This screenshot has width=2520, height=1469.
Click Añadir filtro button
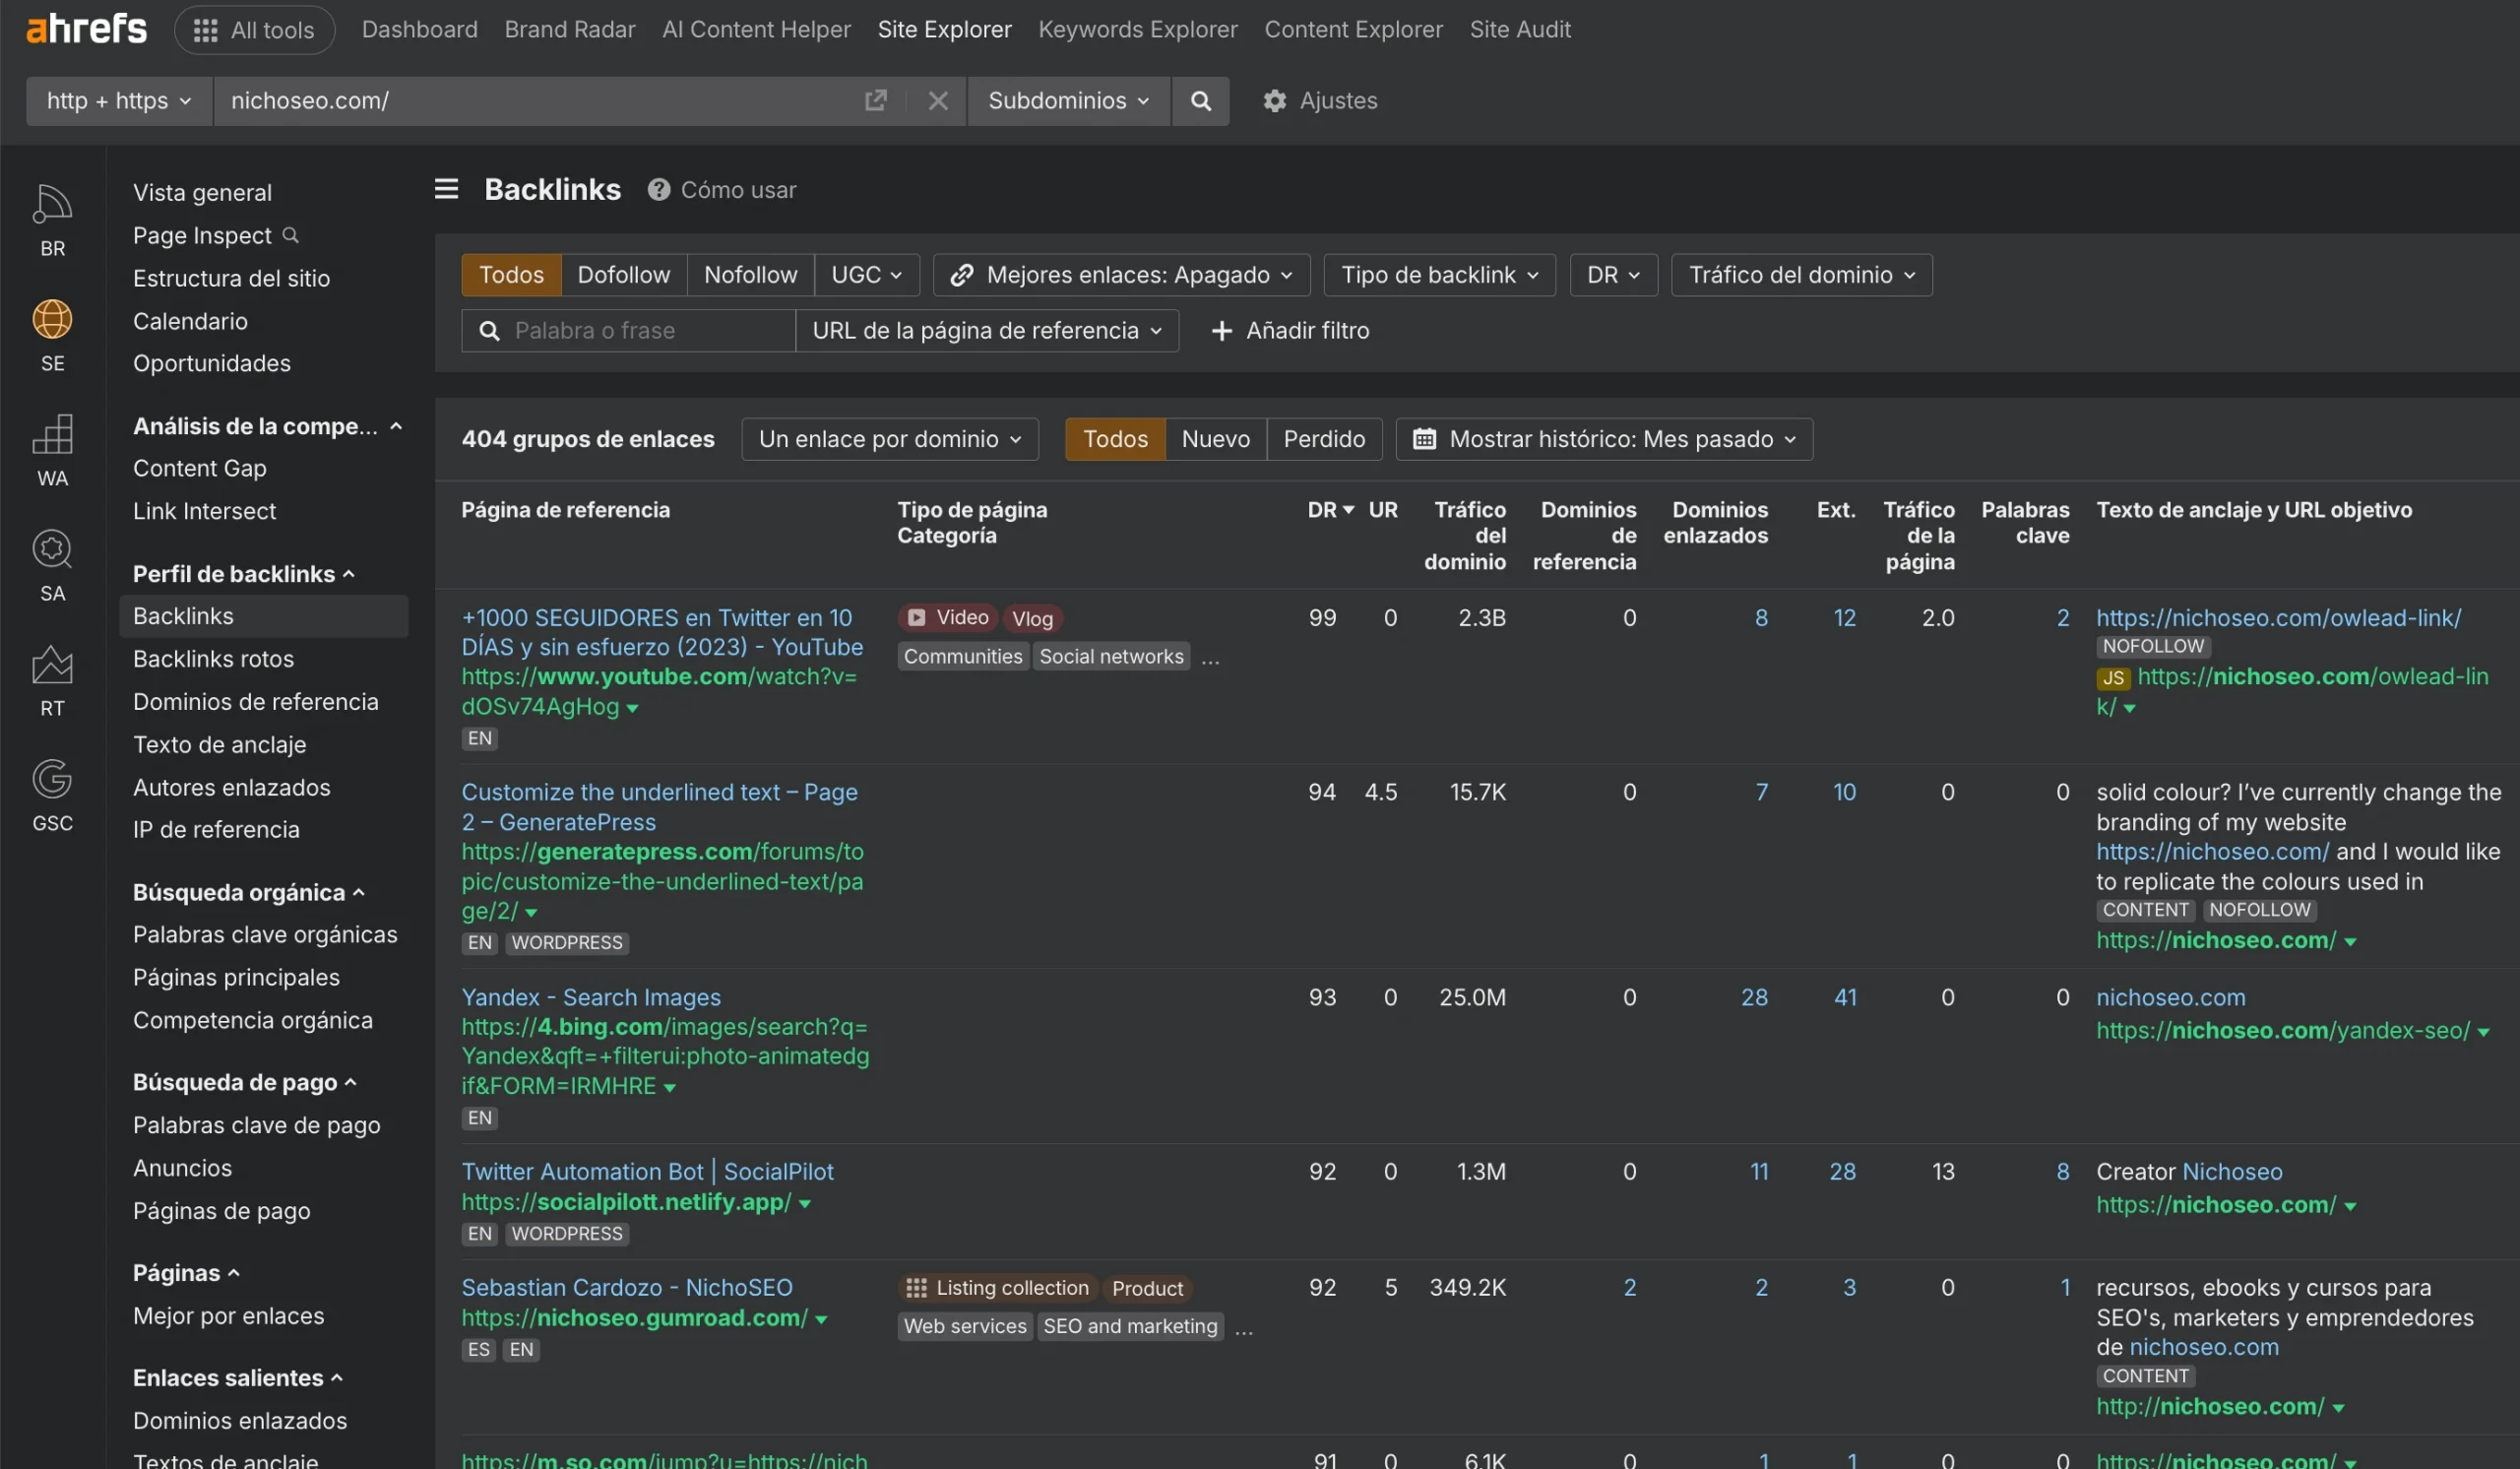pos(1290,330)
